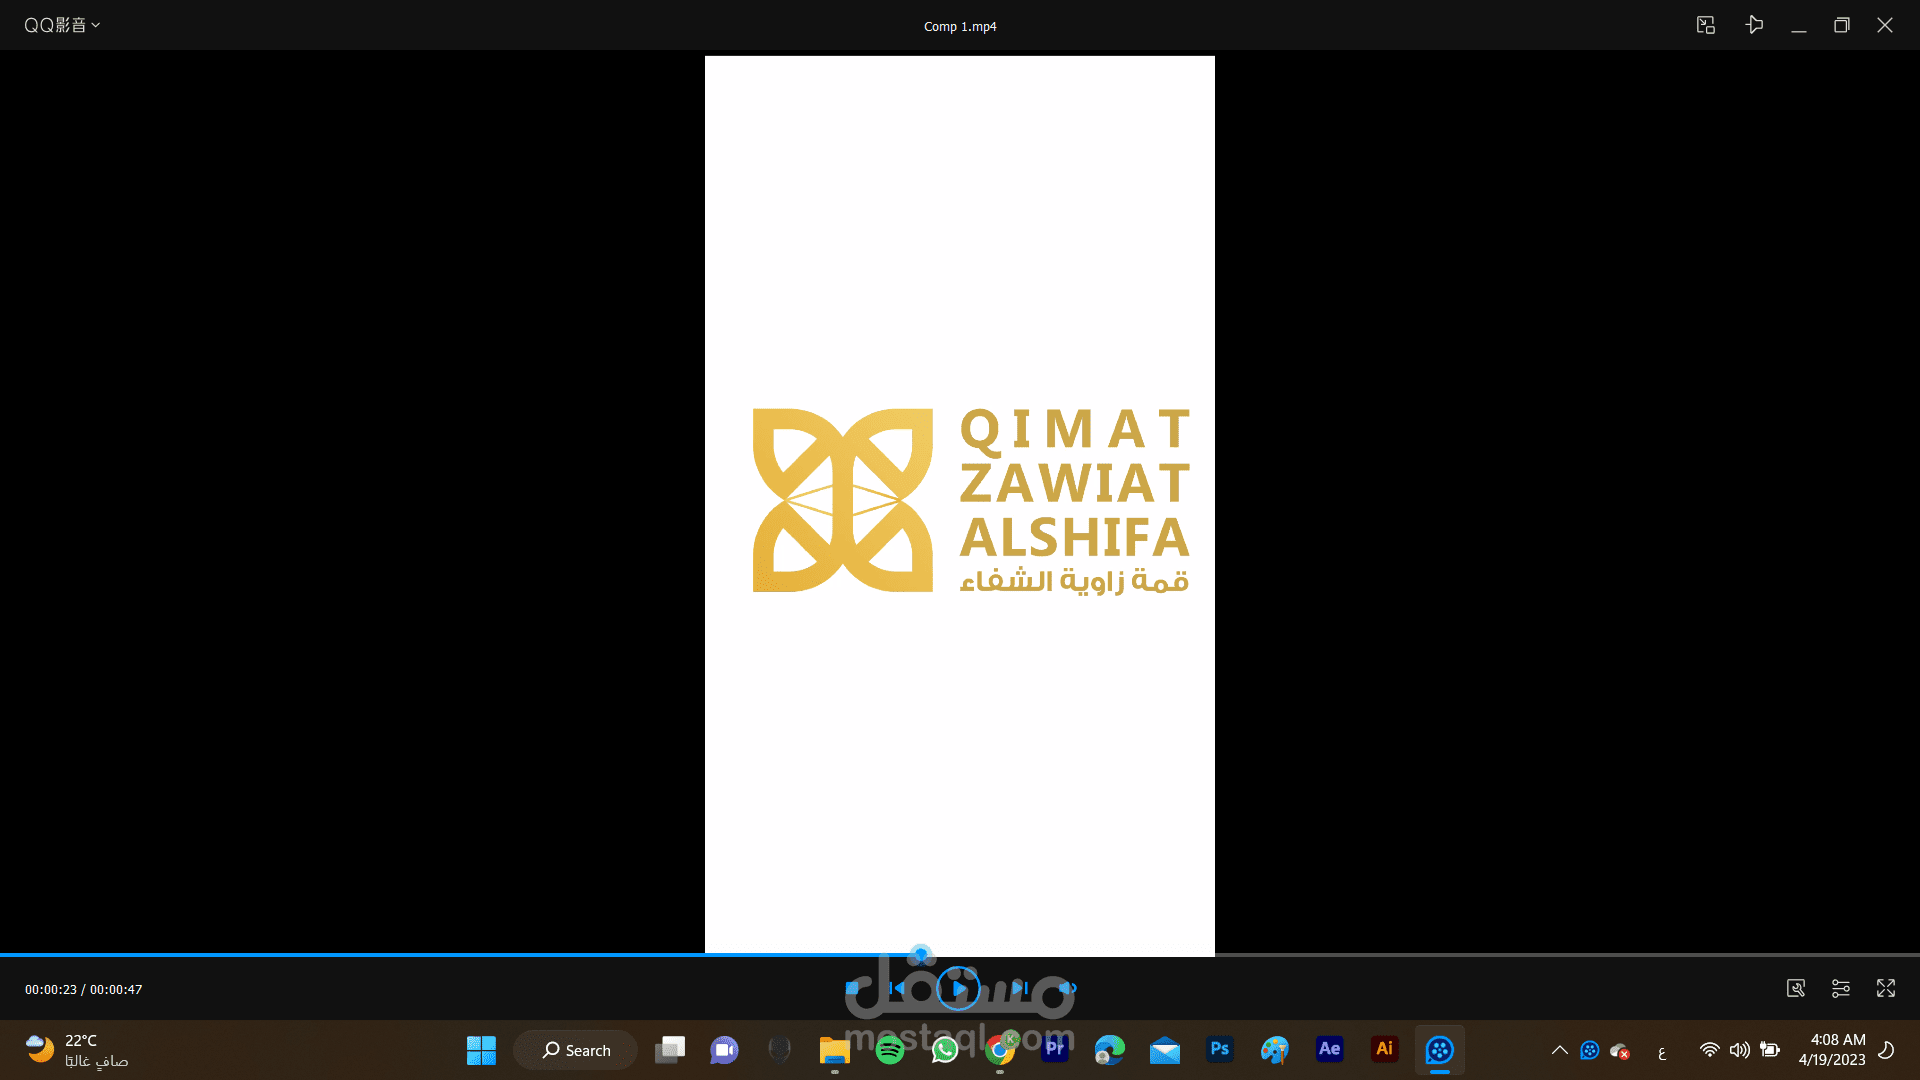Show hidden system tray icons
The image size is (1920, 1080).
(1559, 1050)
